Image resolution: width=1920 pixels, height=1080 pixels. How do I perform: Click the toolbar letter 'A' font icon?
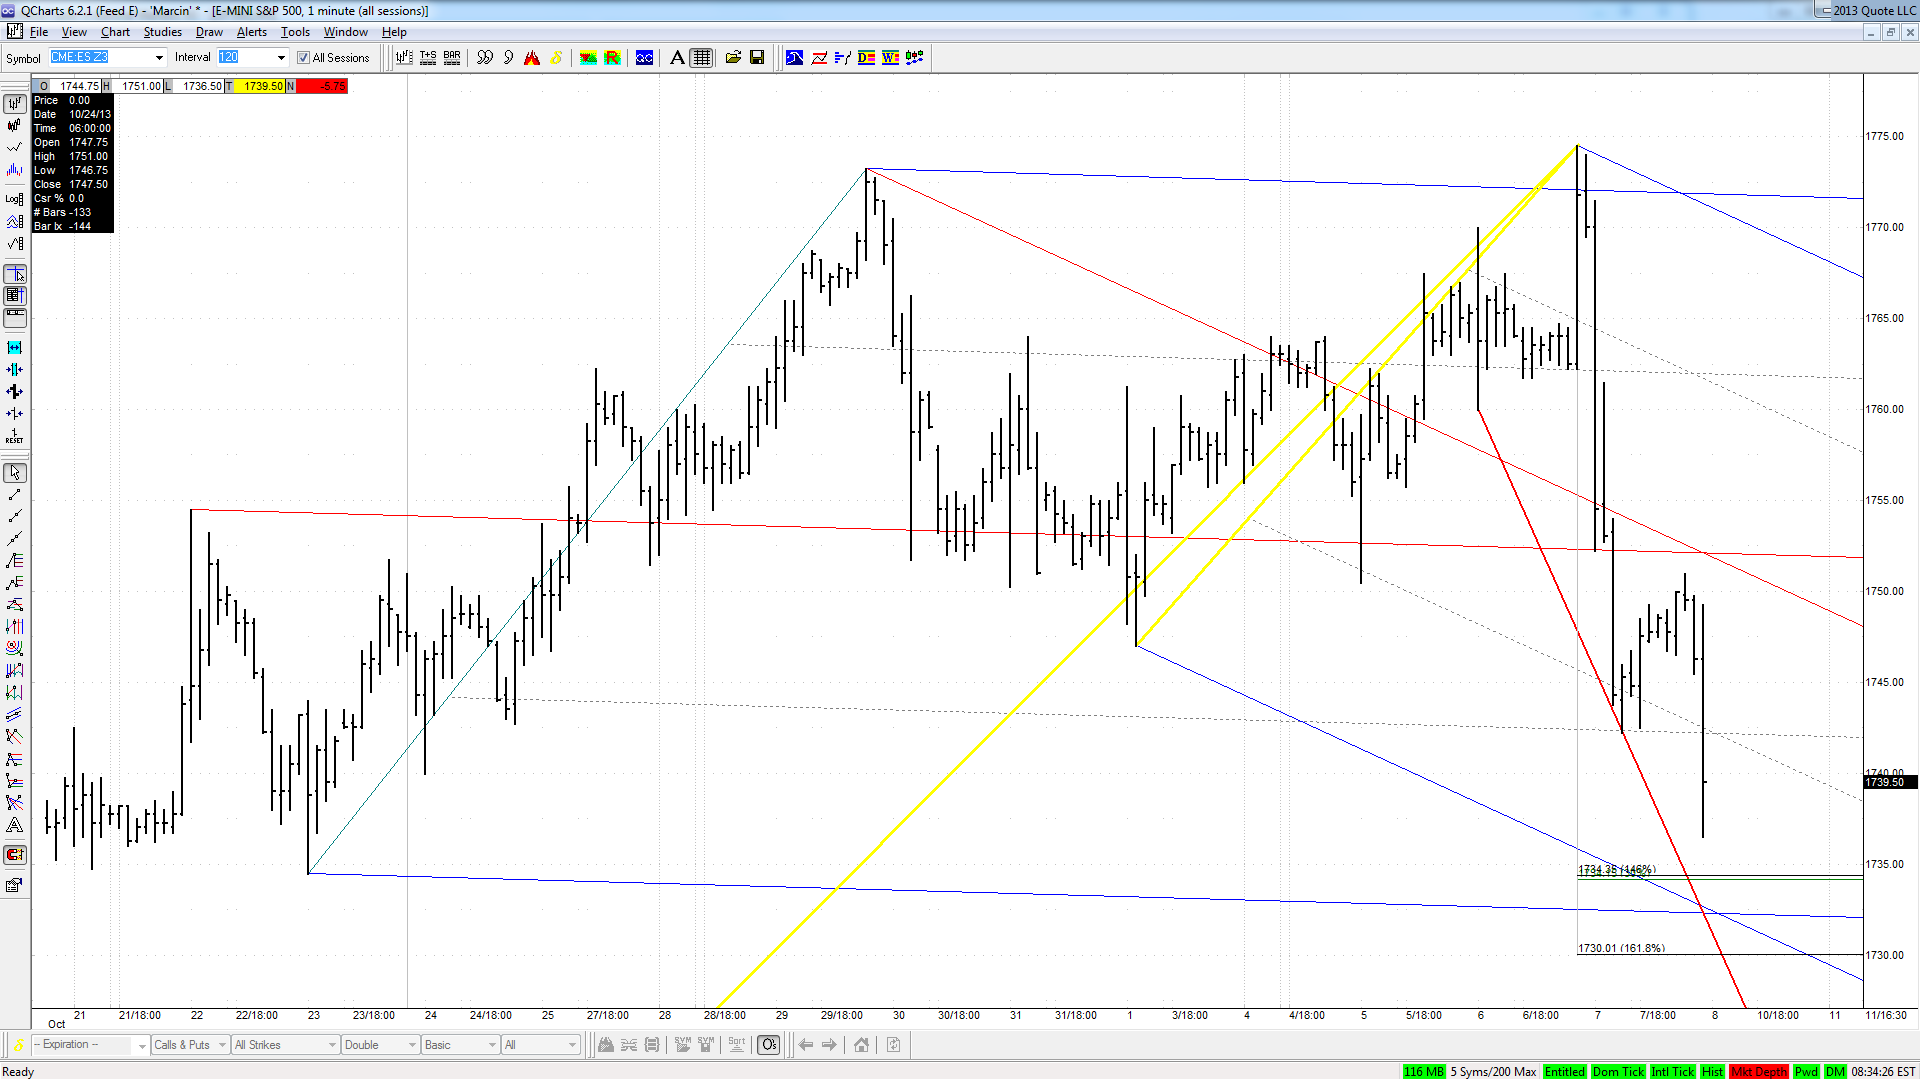pos(677,58)
